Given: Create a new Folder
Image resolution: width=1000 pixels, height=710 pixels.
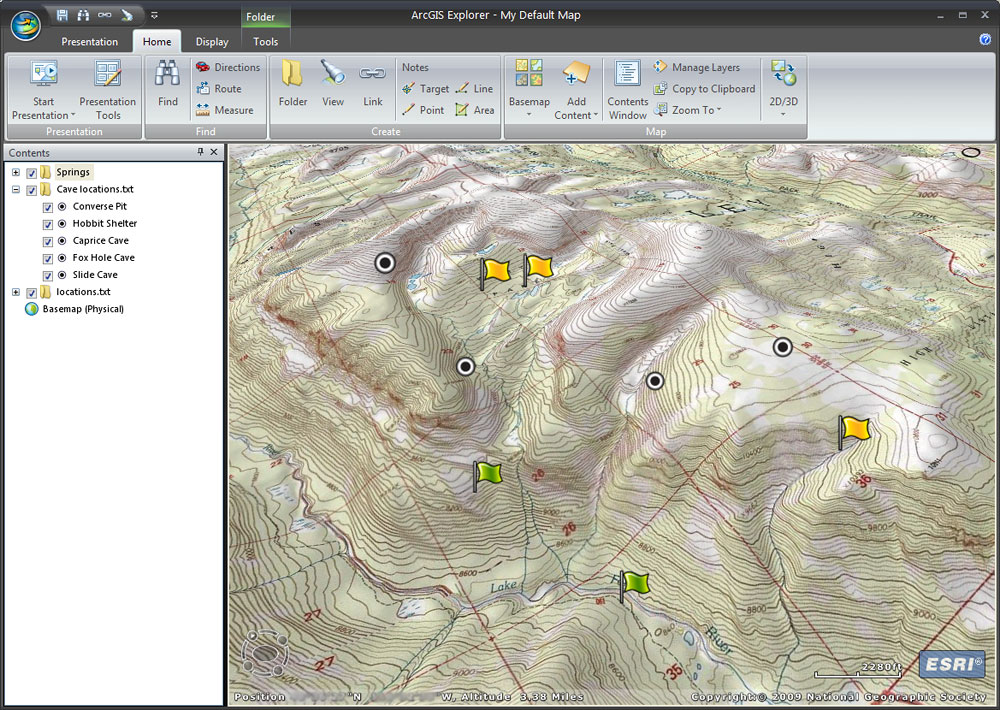Looking at the screenshot, I should coord(293,84).
